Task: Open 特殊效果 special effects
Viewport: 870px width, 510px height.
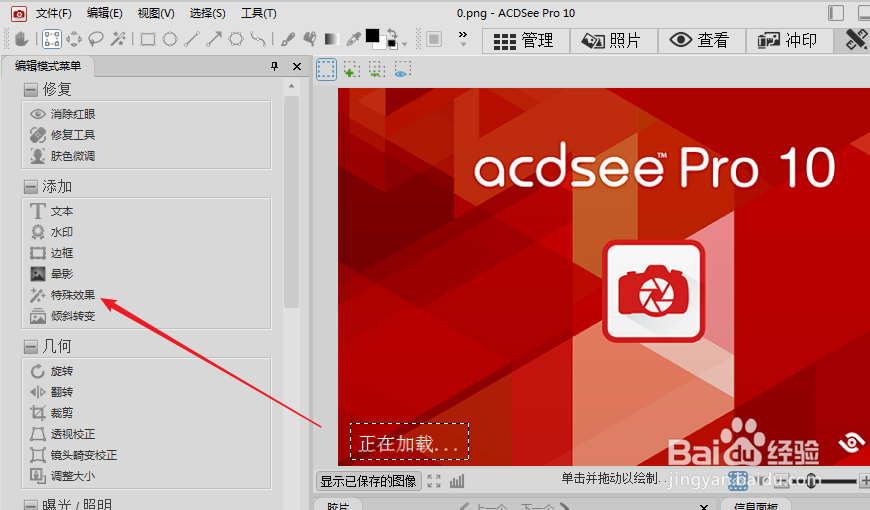Action: (x=63, y=295)
